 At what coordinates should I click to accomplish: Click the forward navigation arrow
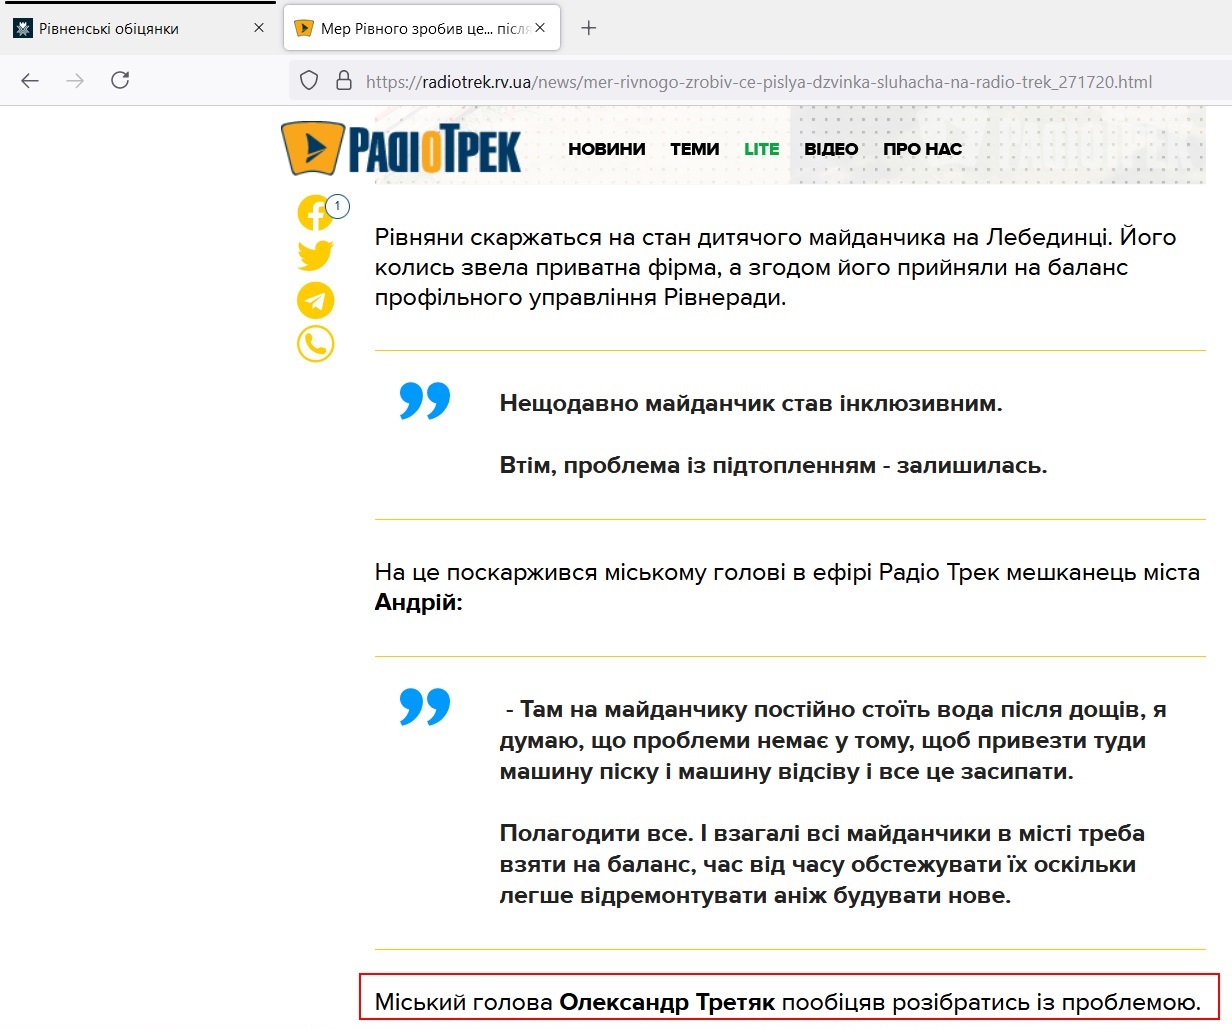75,81
